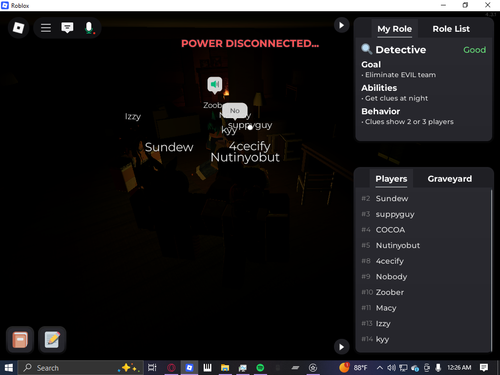This screenshot has height=375, width=500.
Task: Open Spotify from the taskbar
Action: pos(260,368)
